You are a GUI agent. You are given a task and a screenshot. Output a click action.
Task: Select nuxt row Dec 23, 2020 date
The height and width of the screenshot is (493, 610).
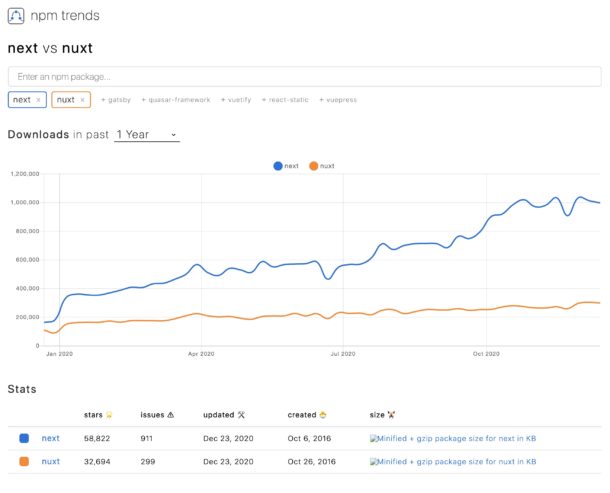click(x=228, y=462)
